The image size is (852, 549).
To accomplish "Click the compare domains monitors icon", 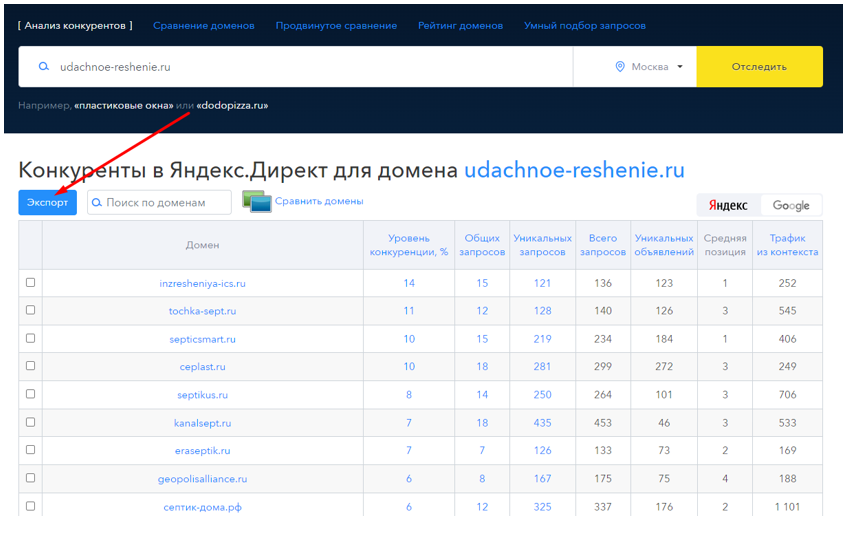I will pos(256,201).
